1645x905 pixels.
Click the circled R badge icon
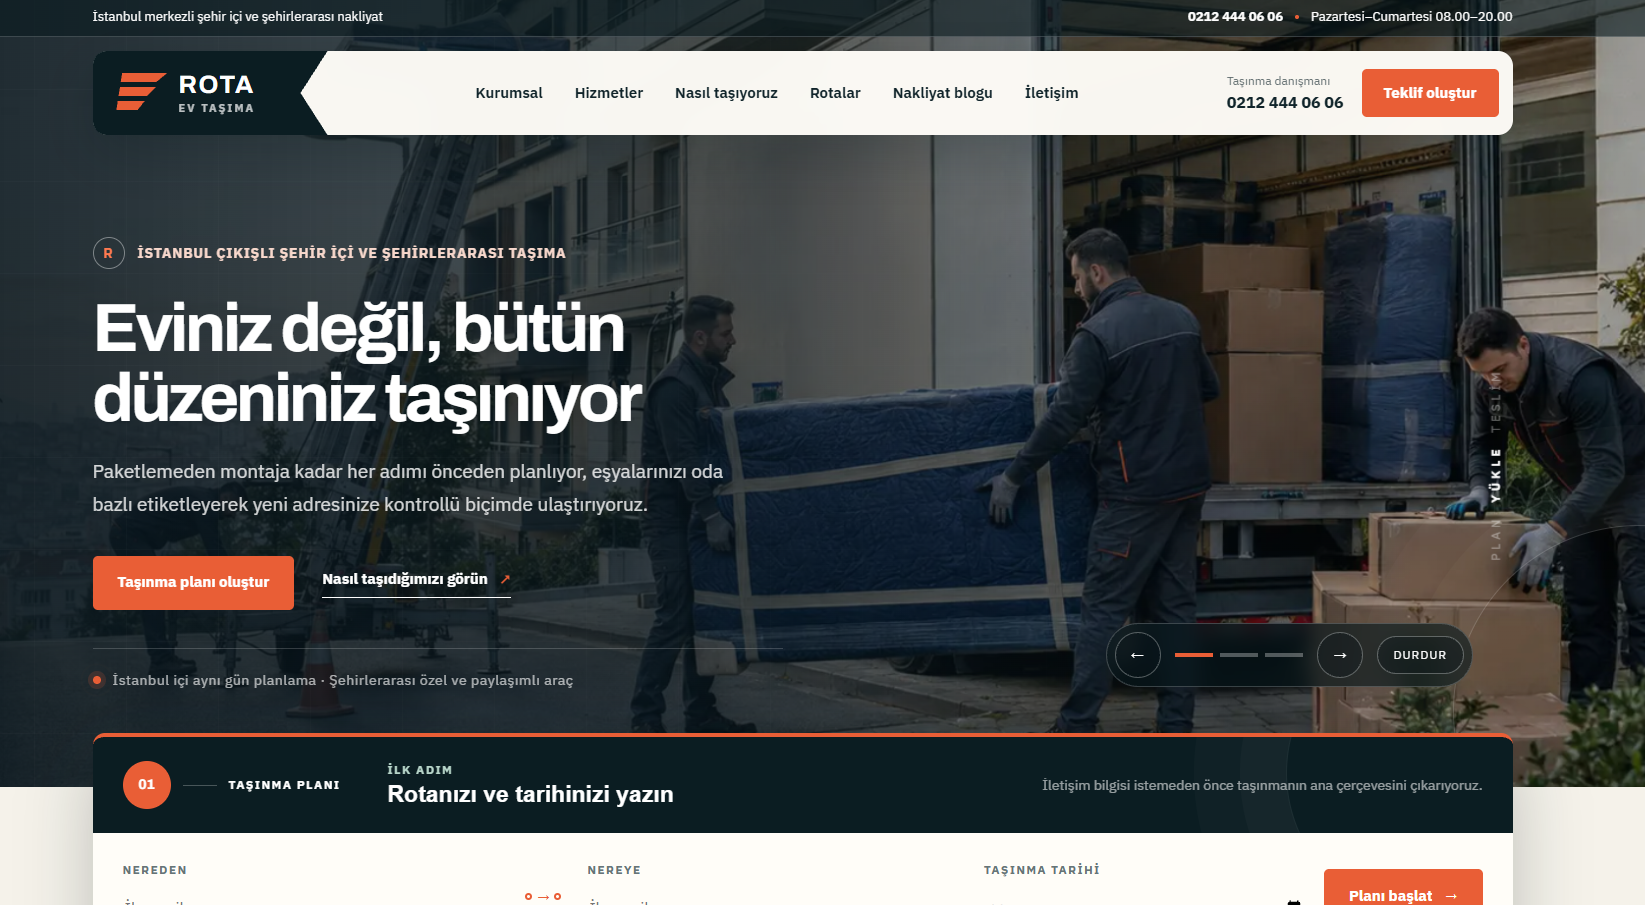tap(108, 253)
